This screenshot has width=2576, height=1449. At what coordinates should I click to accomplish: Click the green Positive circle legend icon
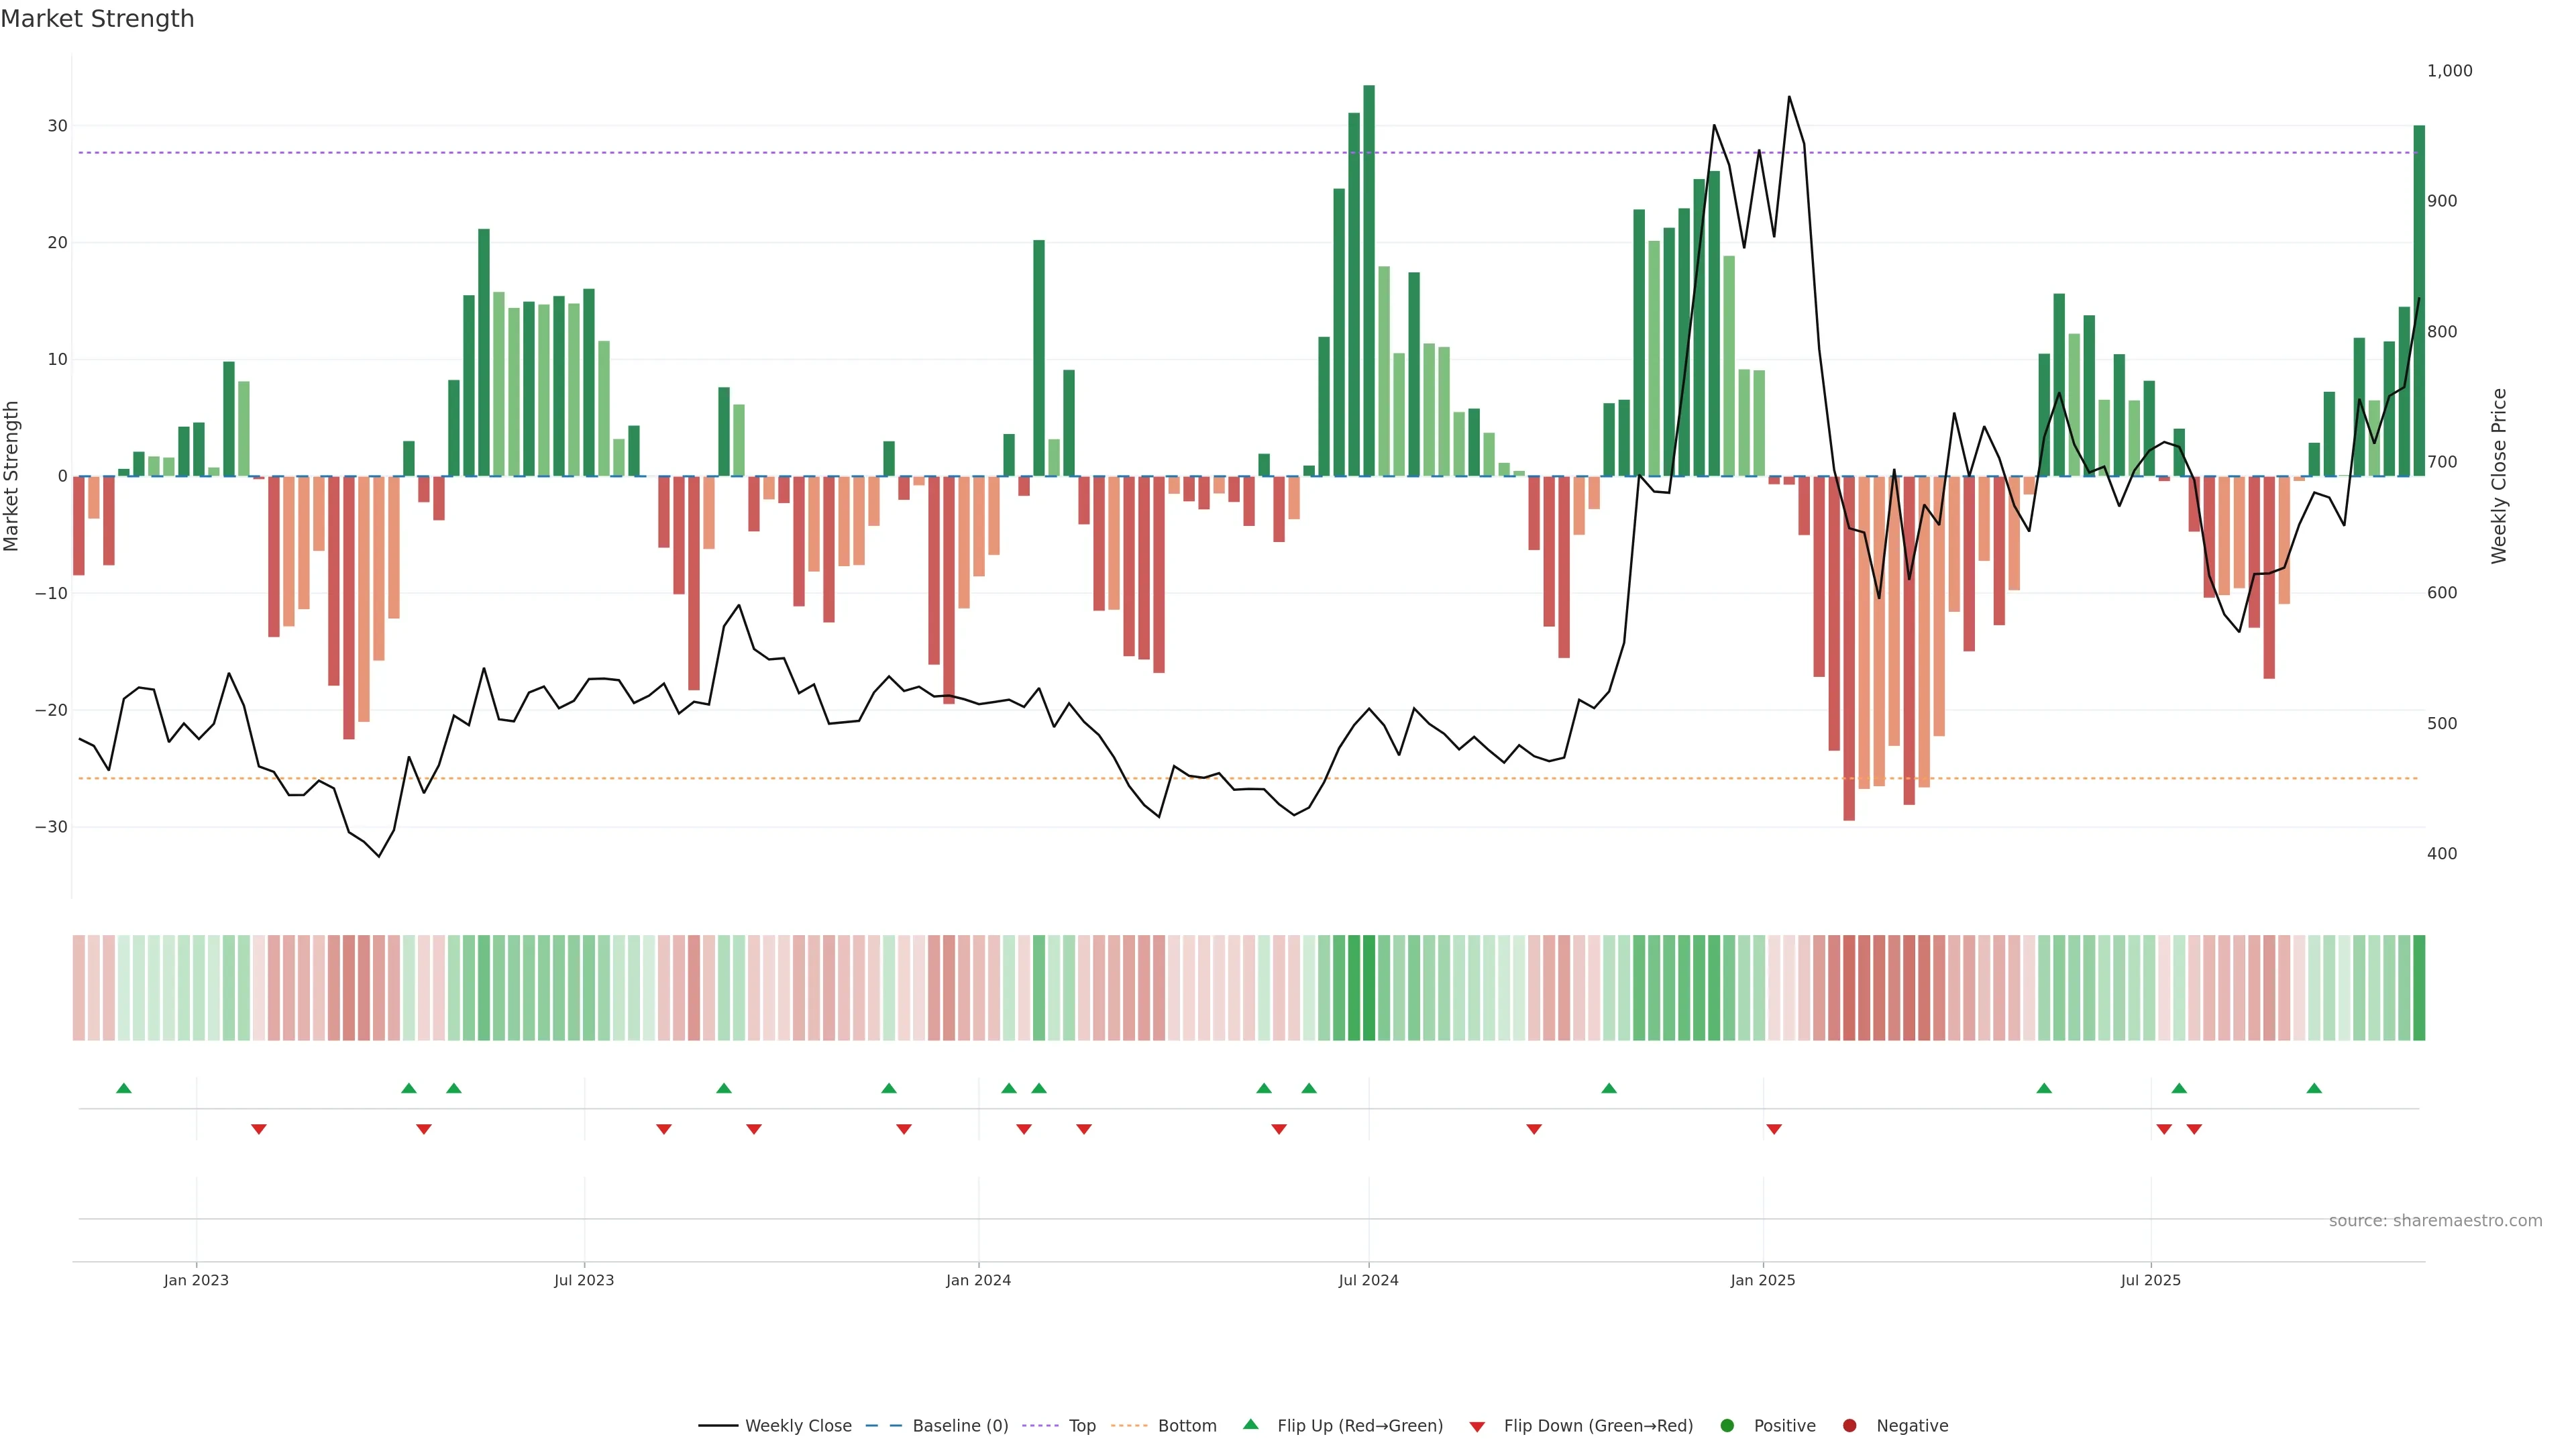1727,1426
